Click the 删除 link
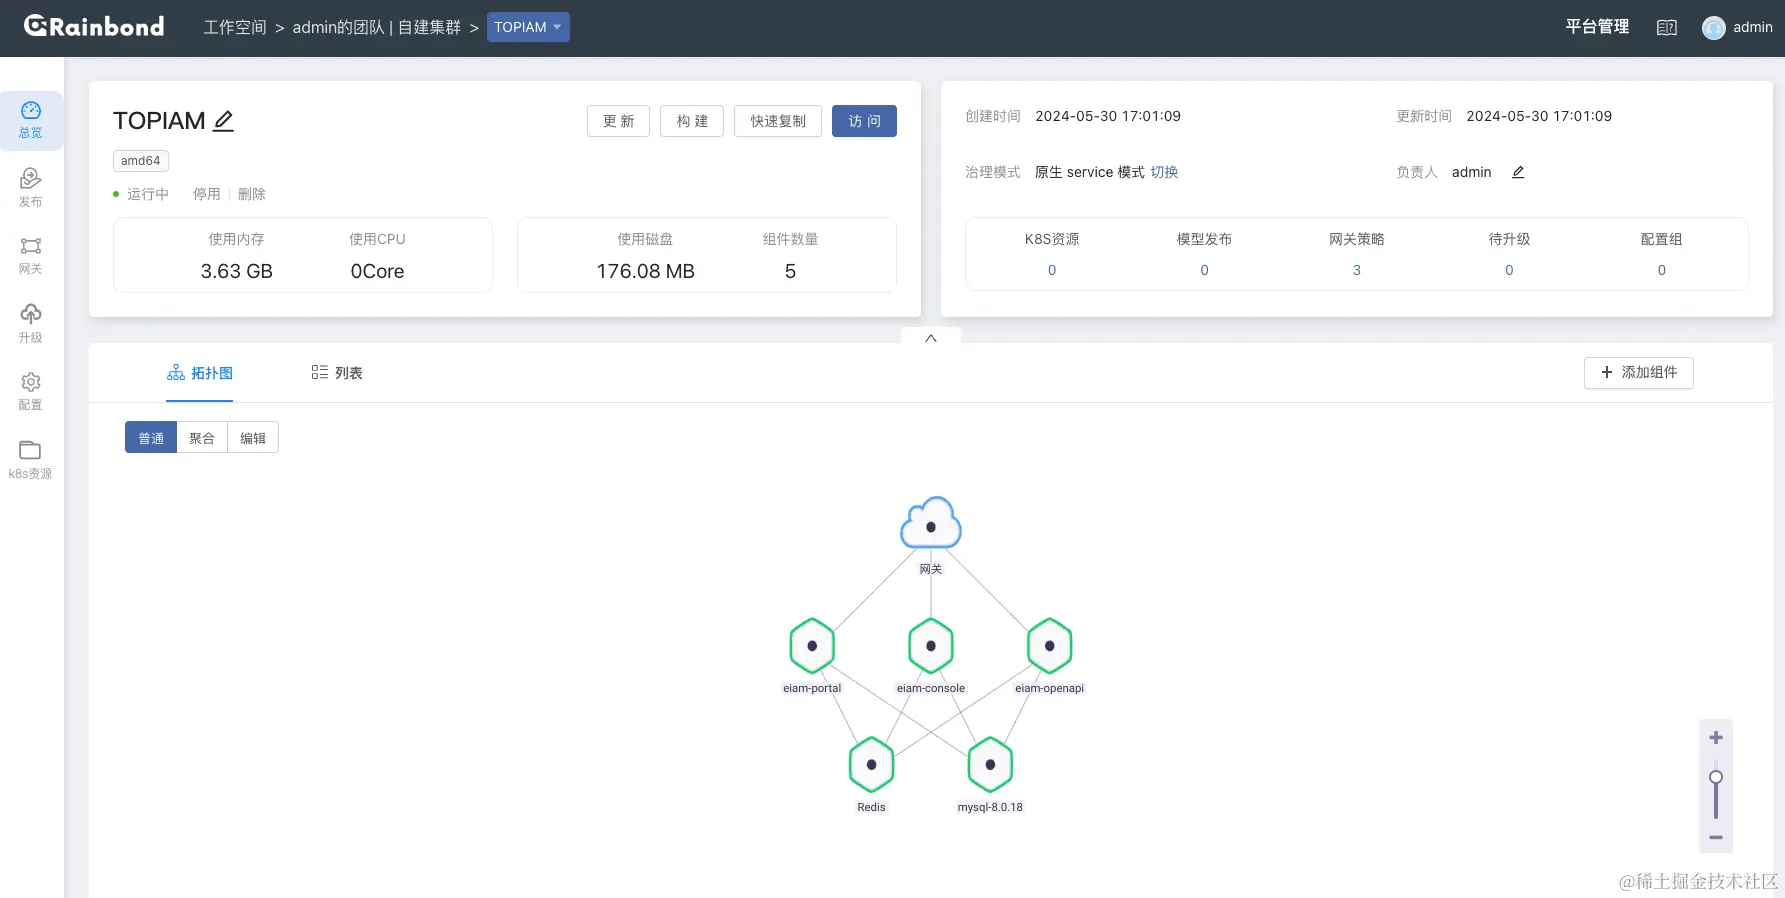This screenshot has height=898, width=1785. pos(252,194)
